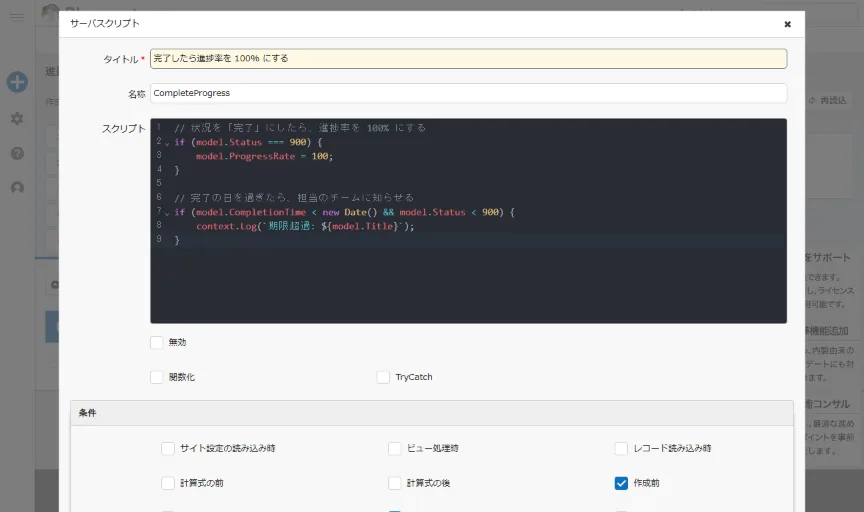Click the スクリプト label

[123, 128]
